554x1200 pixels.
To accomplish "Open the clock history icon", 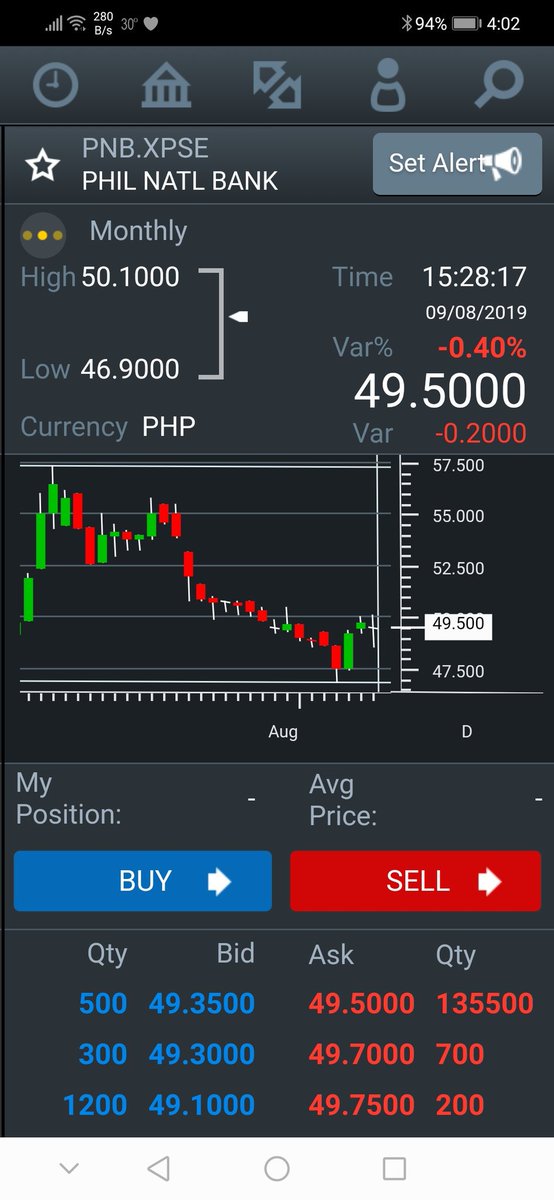I will [55, 86].
